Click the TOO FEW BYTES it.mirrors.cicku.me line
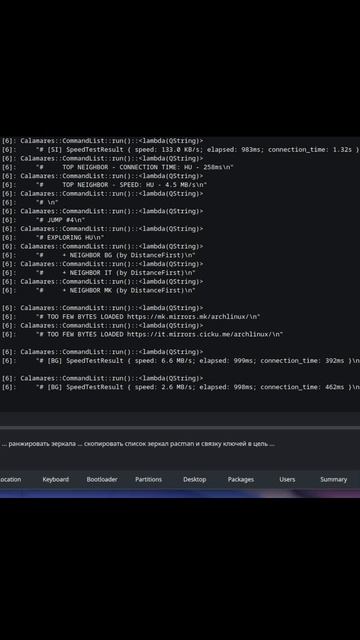Image resolution: width=360 pixels, height=640 pixels. pyautogui.click(x=142, y=334)
